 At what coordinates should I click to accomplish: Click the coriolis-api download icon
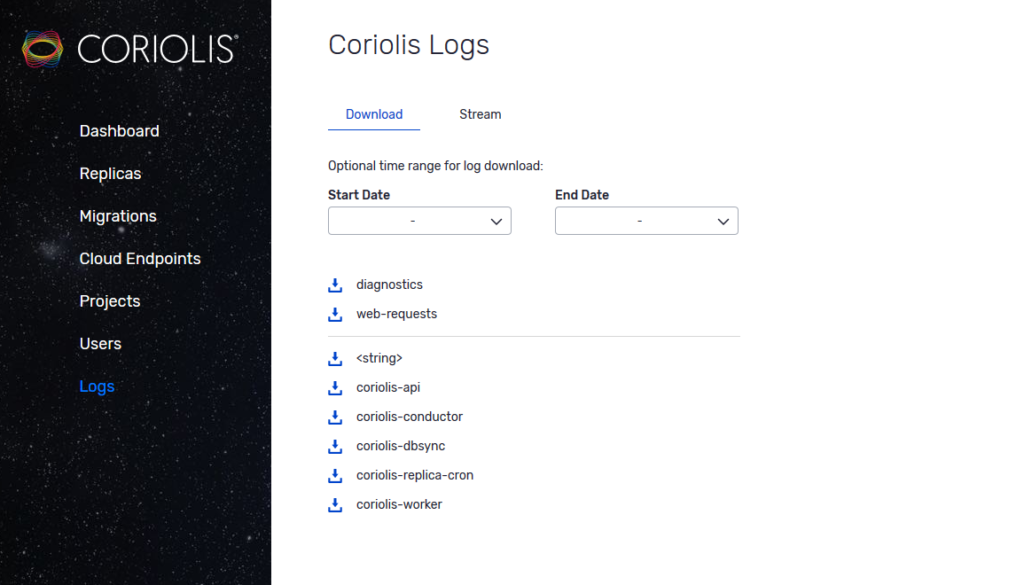[x=334, y=387]
